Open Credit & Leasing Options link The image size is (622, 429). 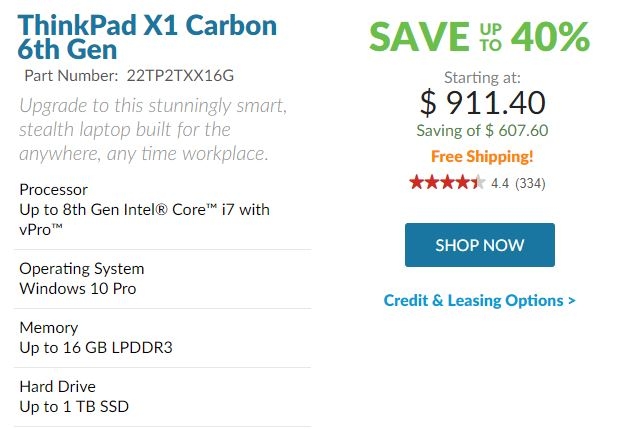click(480, 300)
